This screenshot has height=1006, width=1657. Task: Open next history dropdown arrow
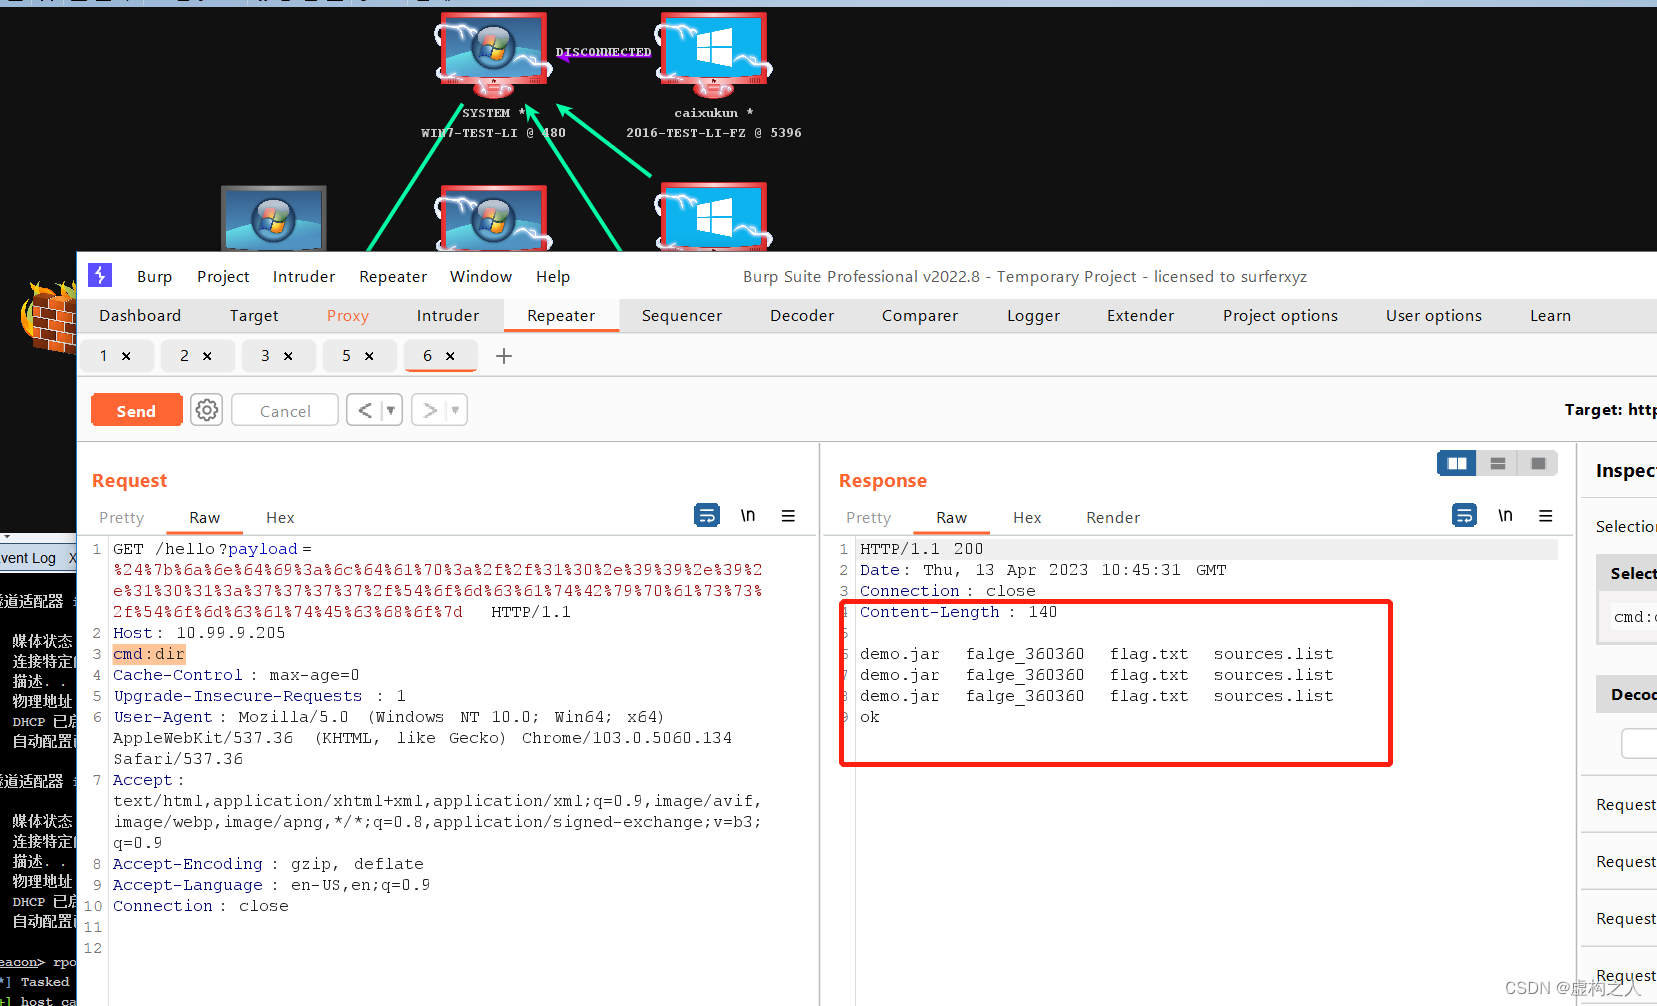click(456, 410)
